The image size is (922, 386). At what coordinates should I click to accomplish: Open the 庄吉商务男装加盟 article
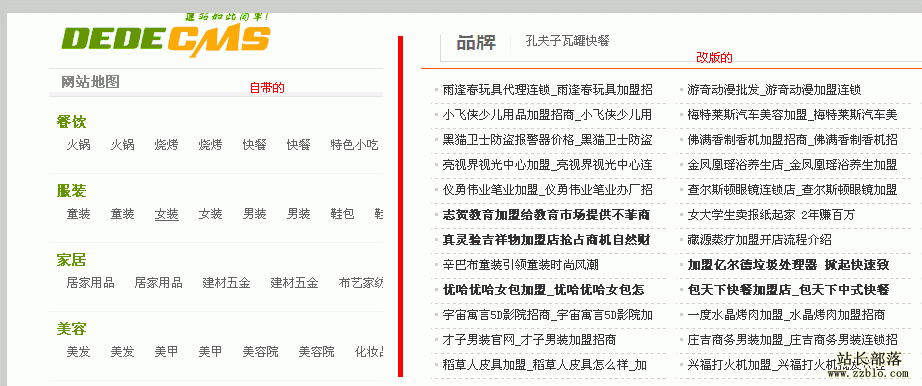[792, 340]
